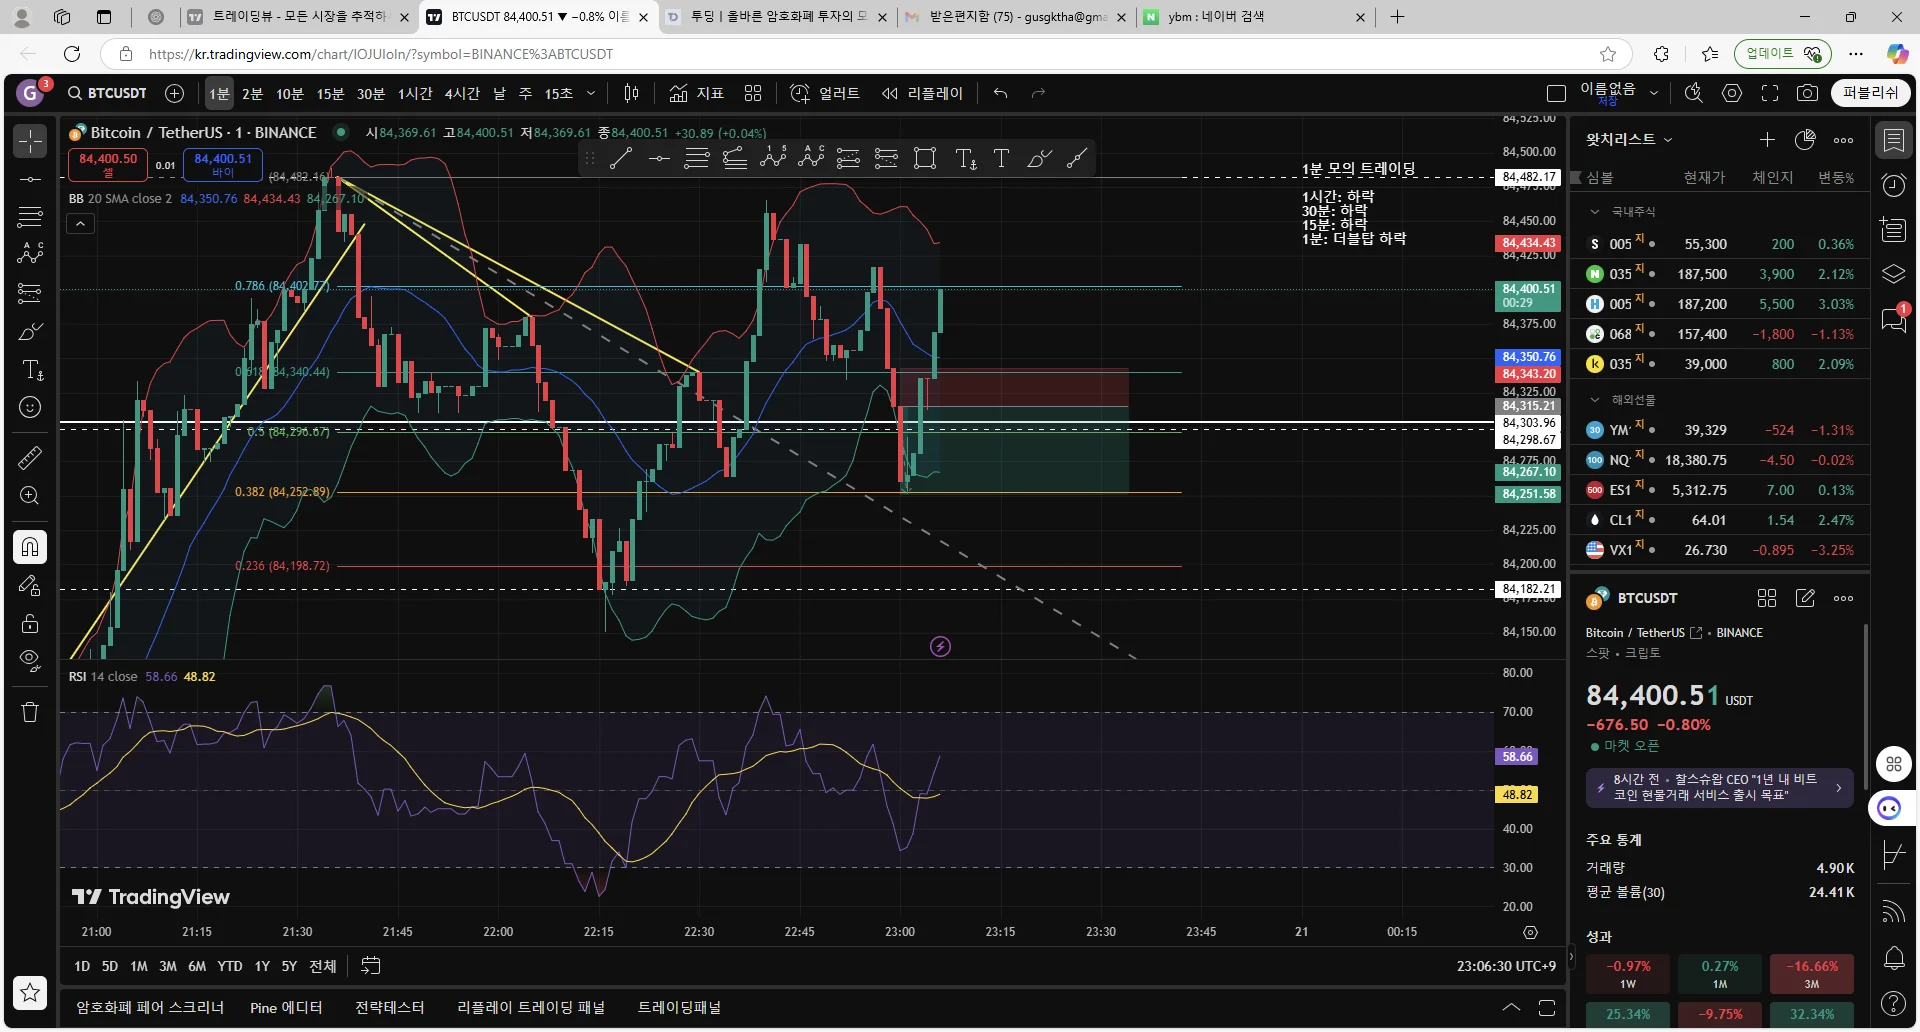This screenshot has height=1032, width=1920.
Task: Open the 찰스슈왑 CEO news headline
Action: (1719, 787)
